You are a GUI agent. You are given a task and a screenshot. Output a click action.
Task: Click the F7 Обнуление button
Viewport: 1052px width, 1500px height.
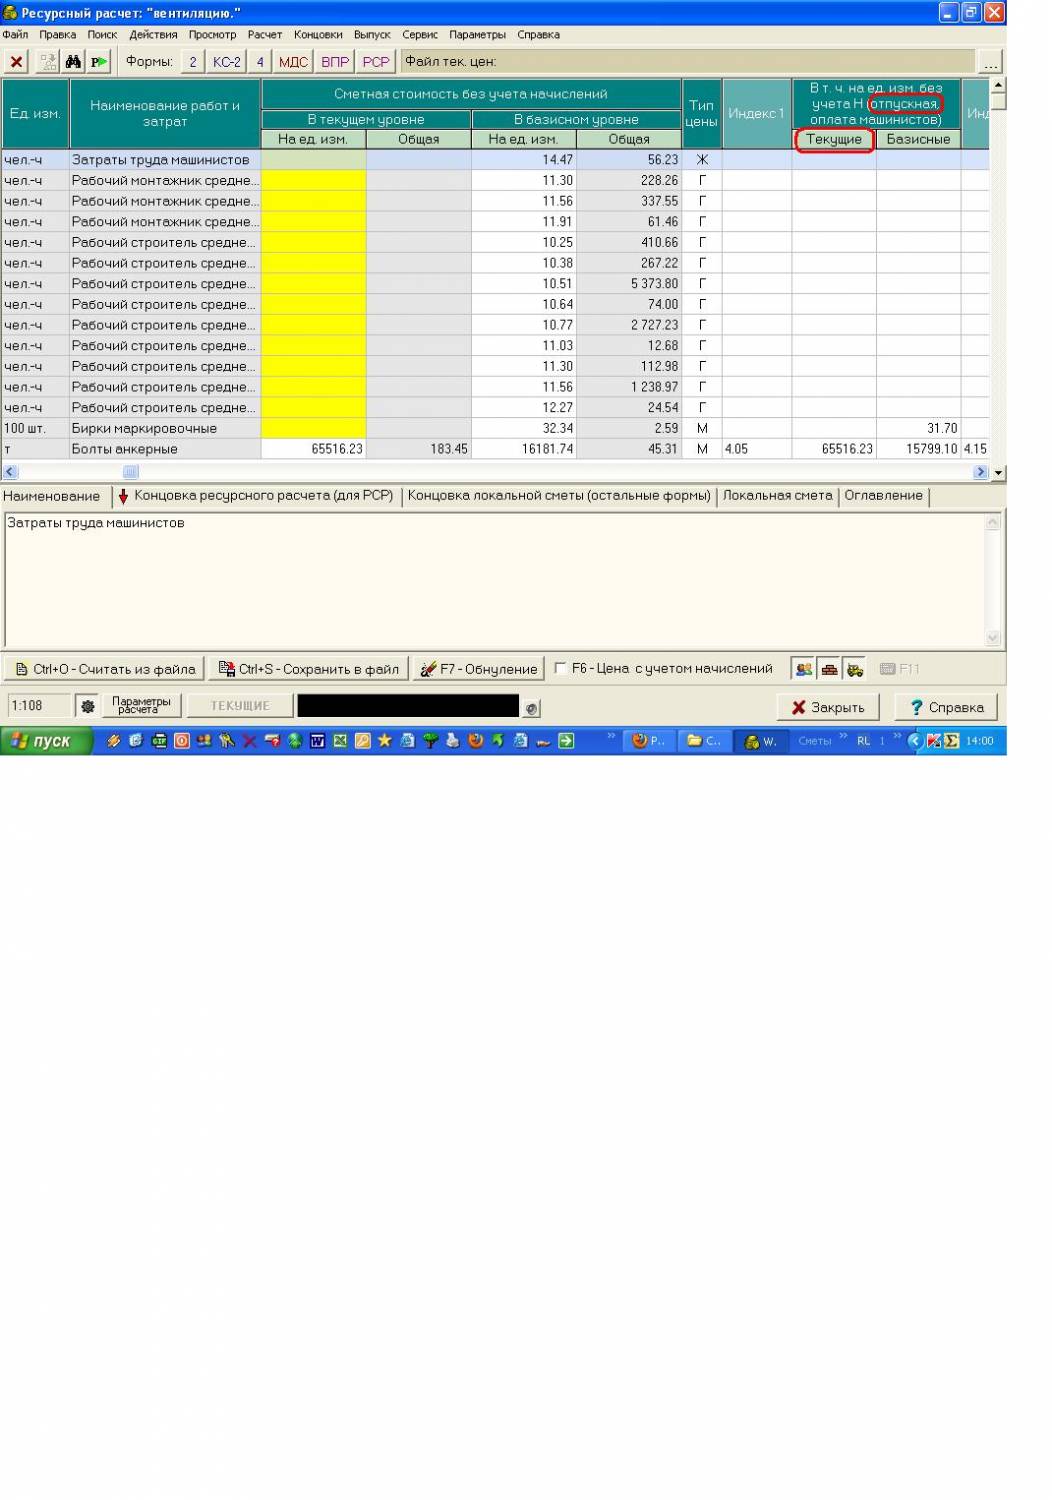[x=479, y=669]
